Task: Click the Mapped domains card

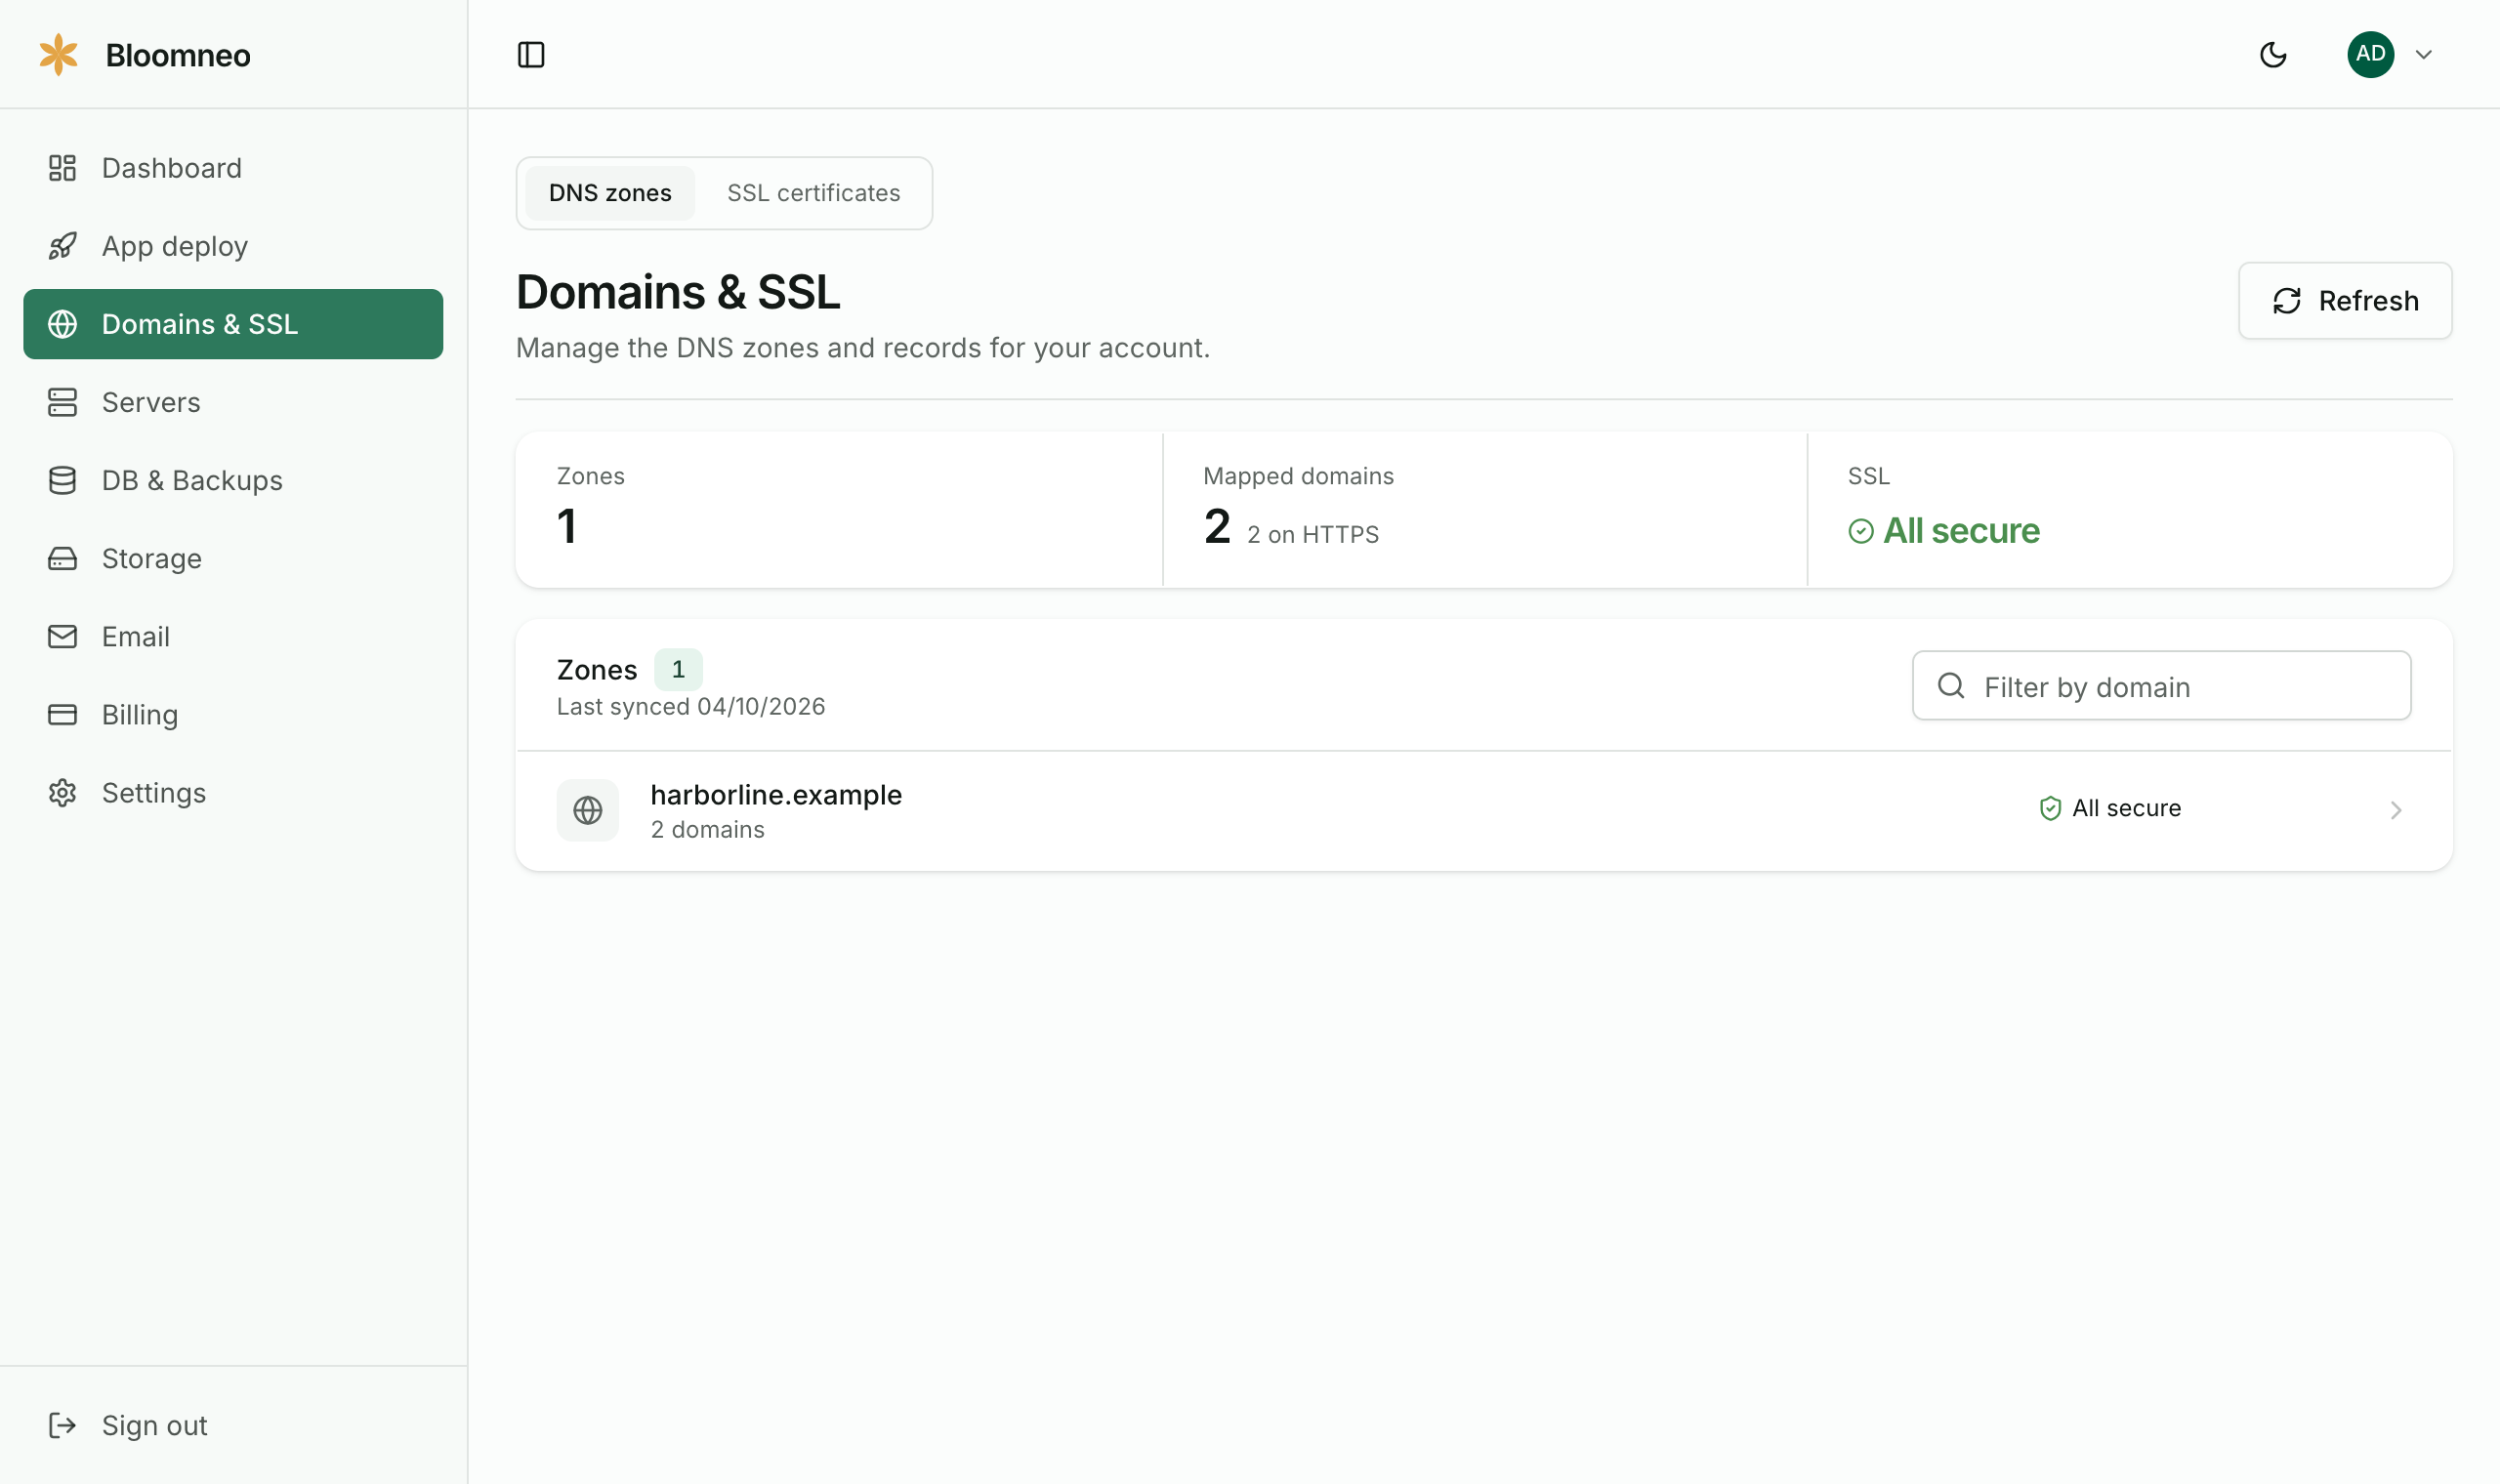Action: coord(1485,509)
